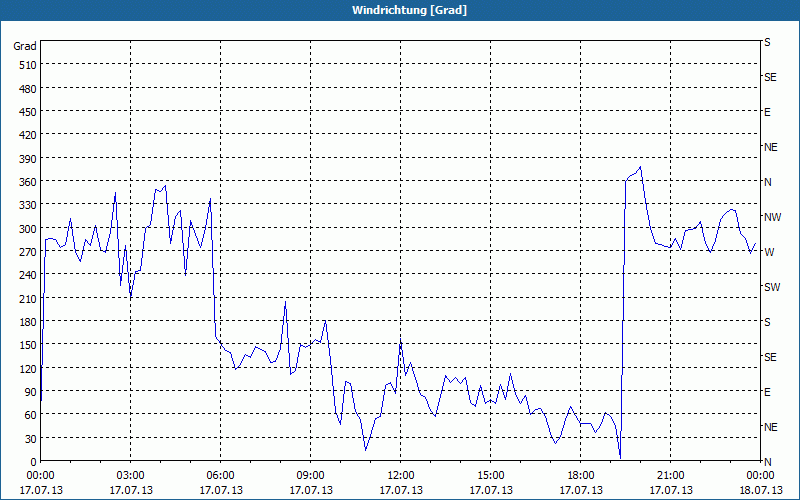Select the 150 y-axis value
800x500 pixels.
pos(28,345)
